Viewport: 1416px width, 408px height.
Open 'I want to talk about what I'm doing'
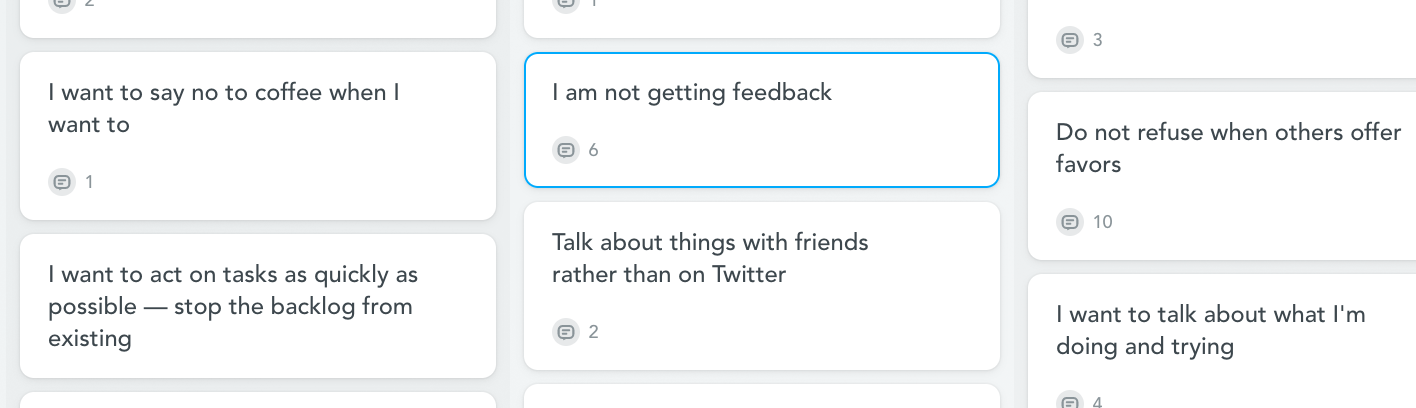[x=1222, y=341]
